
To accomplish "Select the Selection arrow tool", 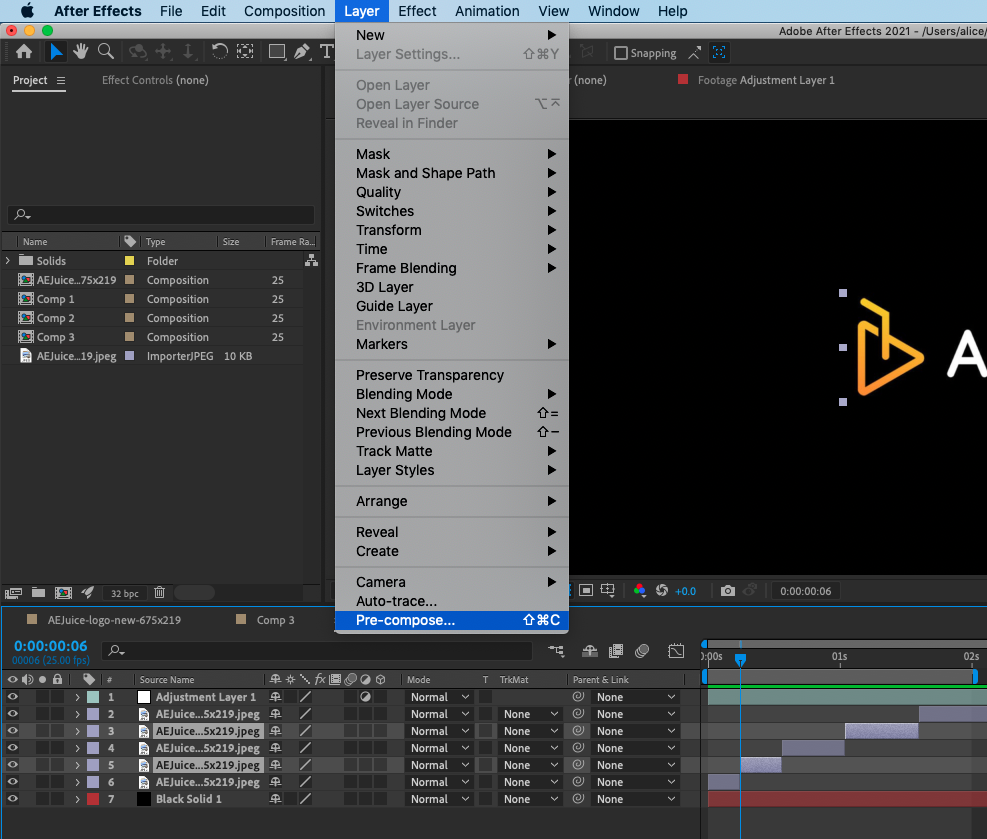I will pos(55,52).
